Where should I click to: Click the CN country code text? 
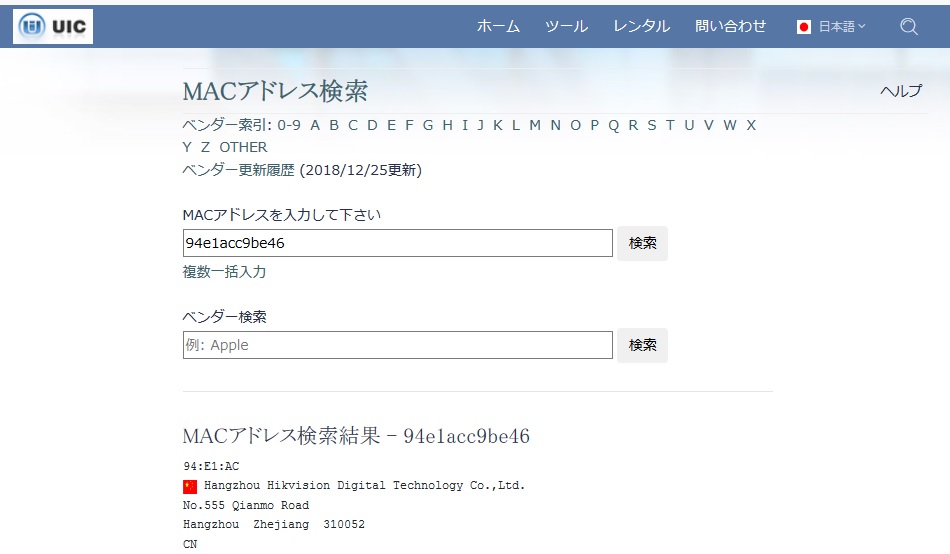point(190,544)
